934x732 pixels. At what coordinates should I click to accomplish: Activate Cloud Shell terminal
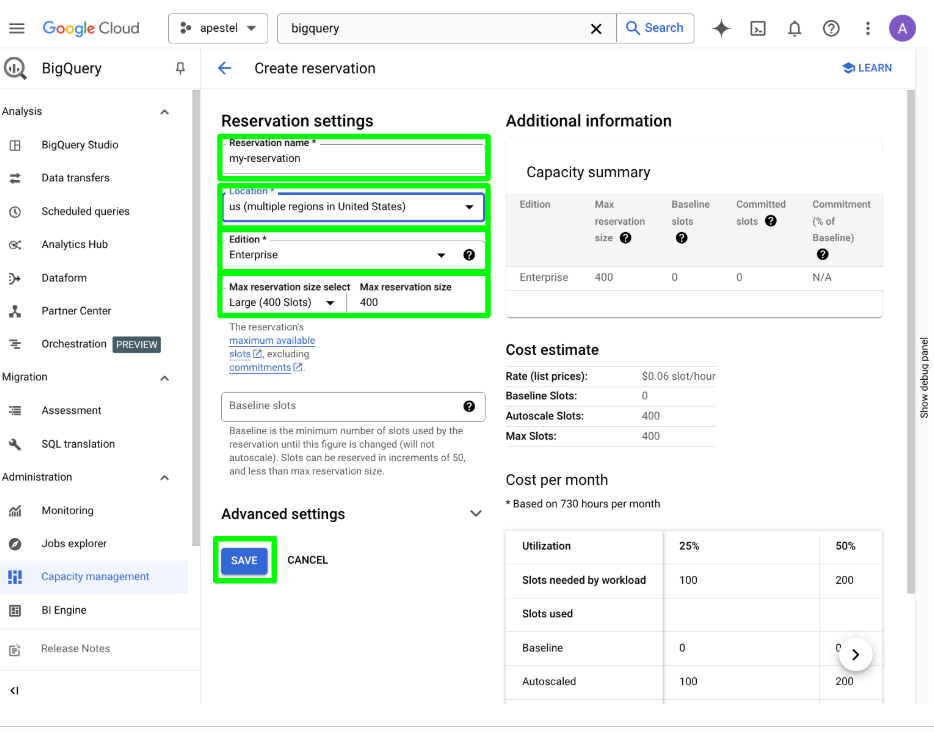click(x=758, y=28)
